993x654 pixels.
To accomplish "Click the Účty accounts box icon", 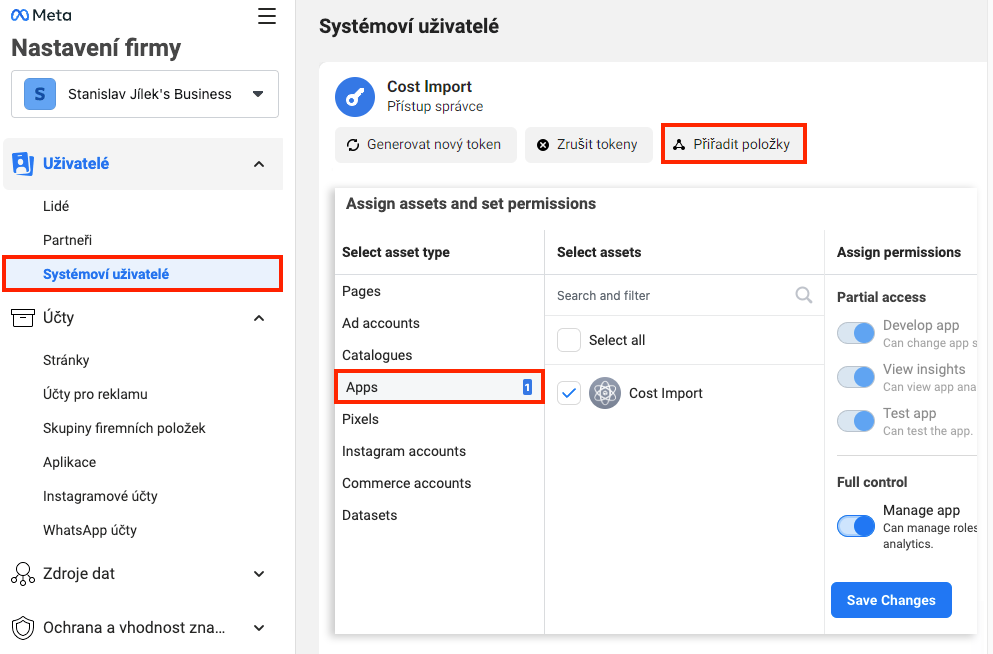I will click(x=22, y=318).
